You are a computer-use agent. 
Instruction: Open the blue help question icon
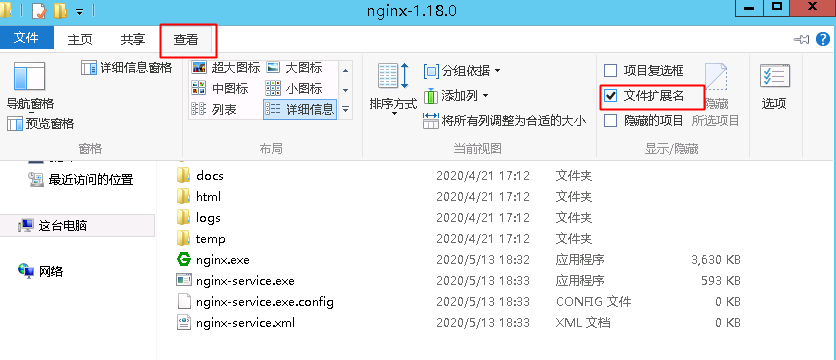(x=824, y=39)
